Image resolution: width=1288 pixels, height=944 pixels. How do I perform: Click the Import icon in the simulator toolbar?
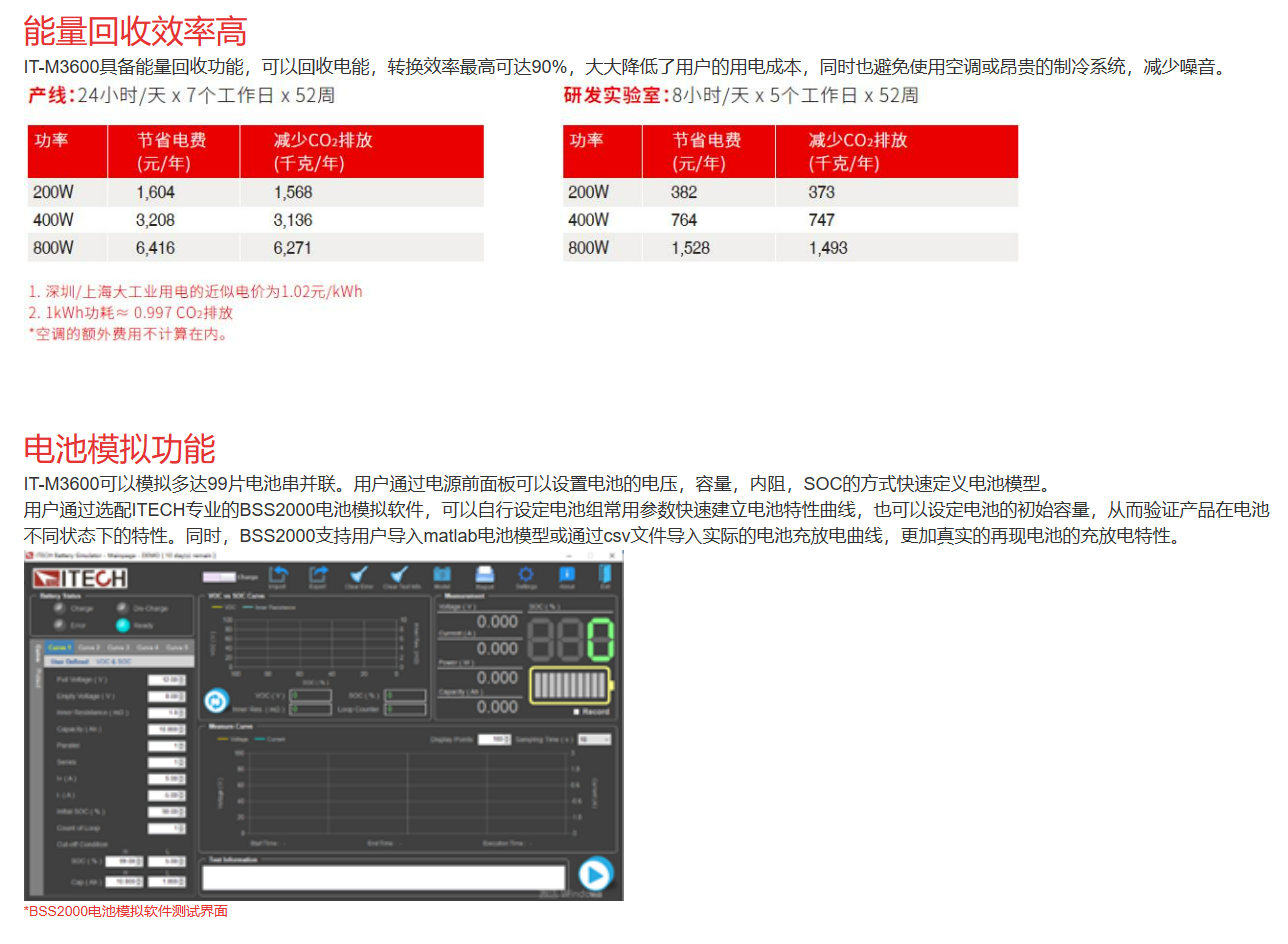tap(278, 574)
